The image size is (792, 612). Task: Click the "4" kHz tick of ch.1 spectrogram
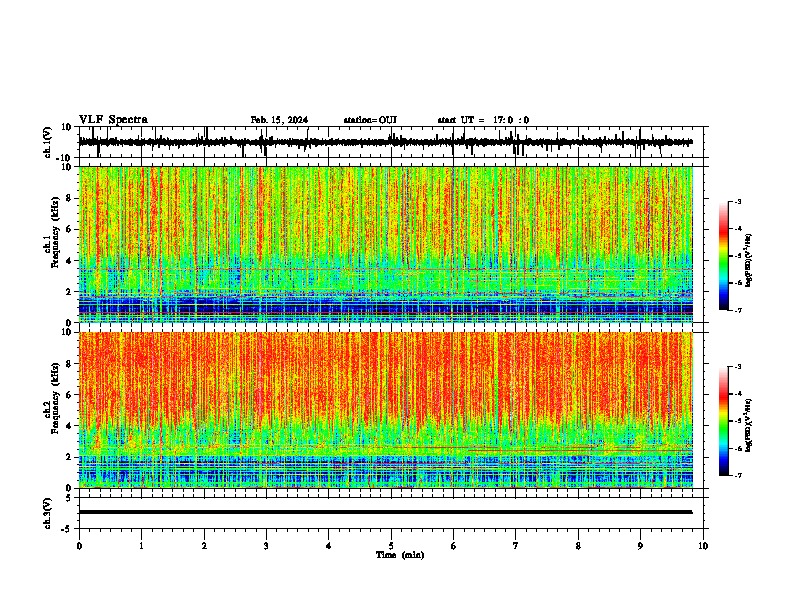click(x=69, y=261)
